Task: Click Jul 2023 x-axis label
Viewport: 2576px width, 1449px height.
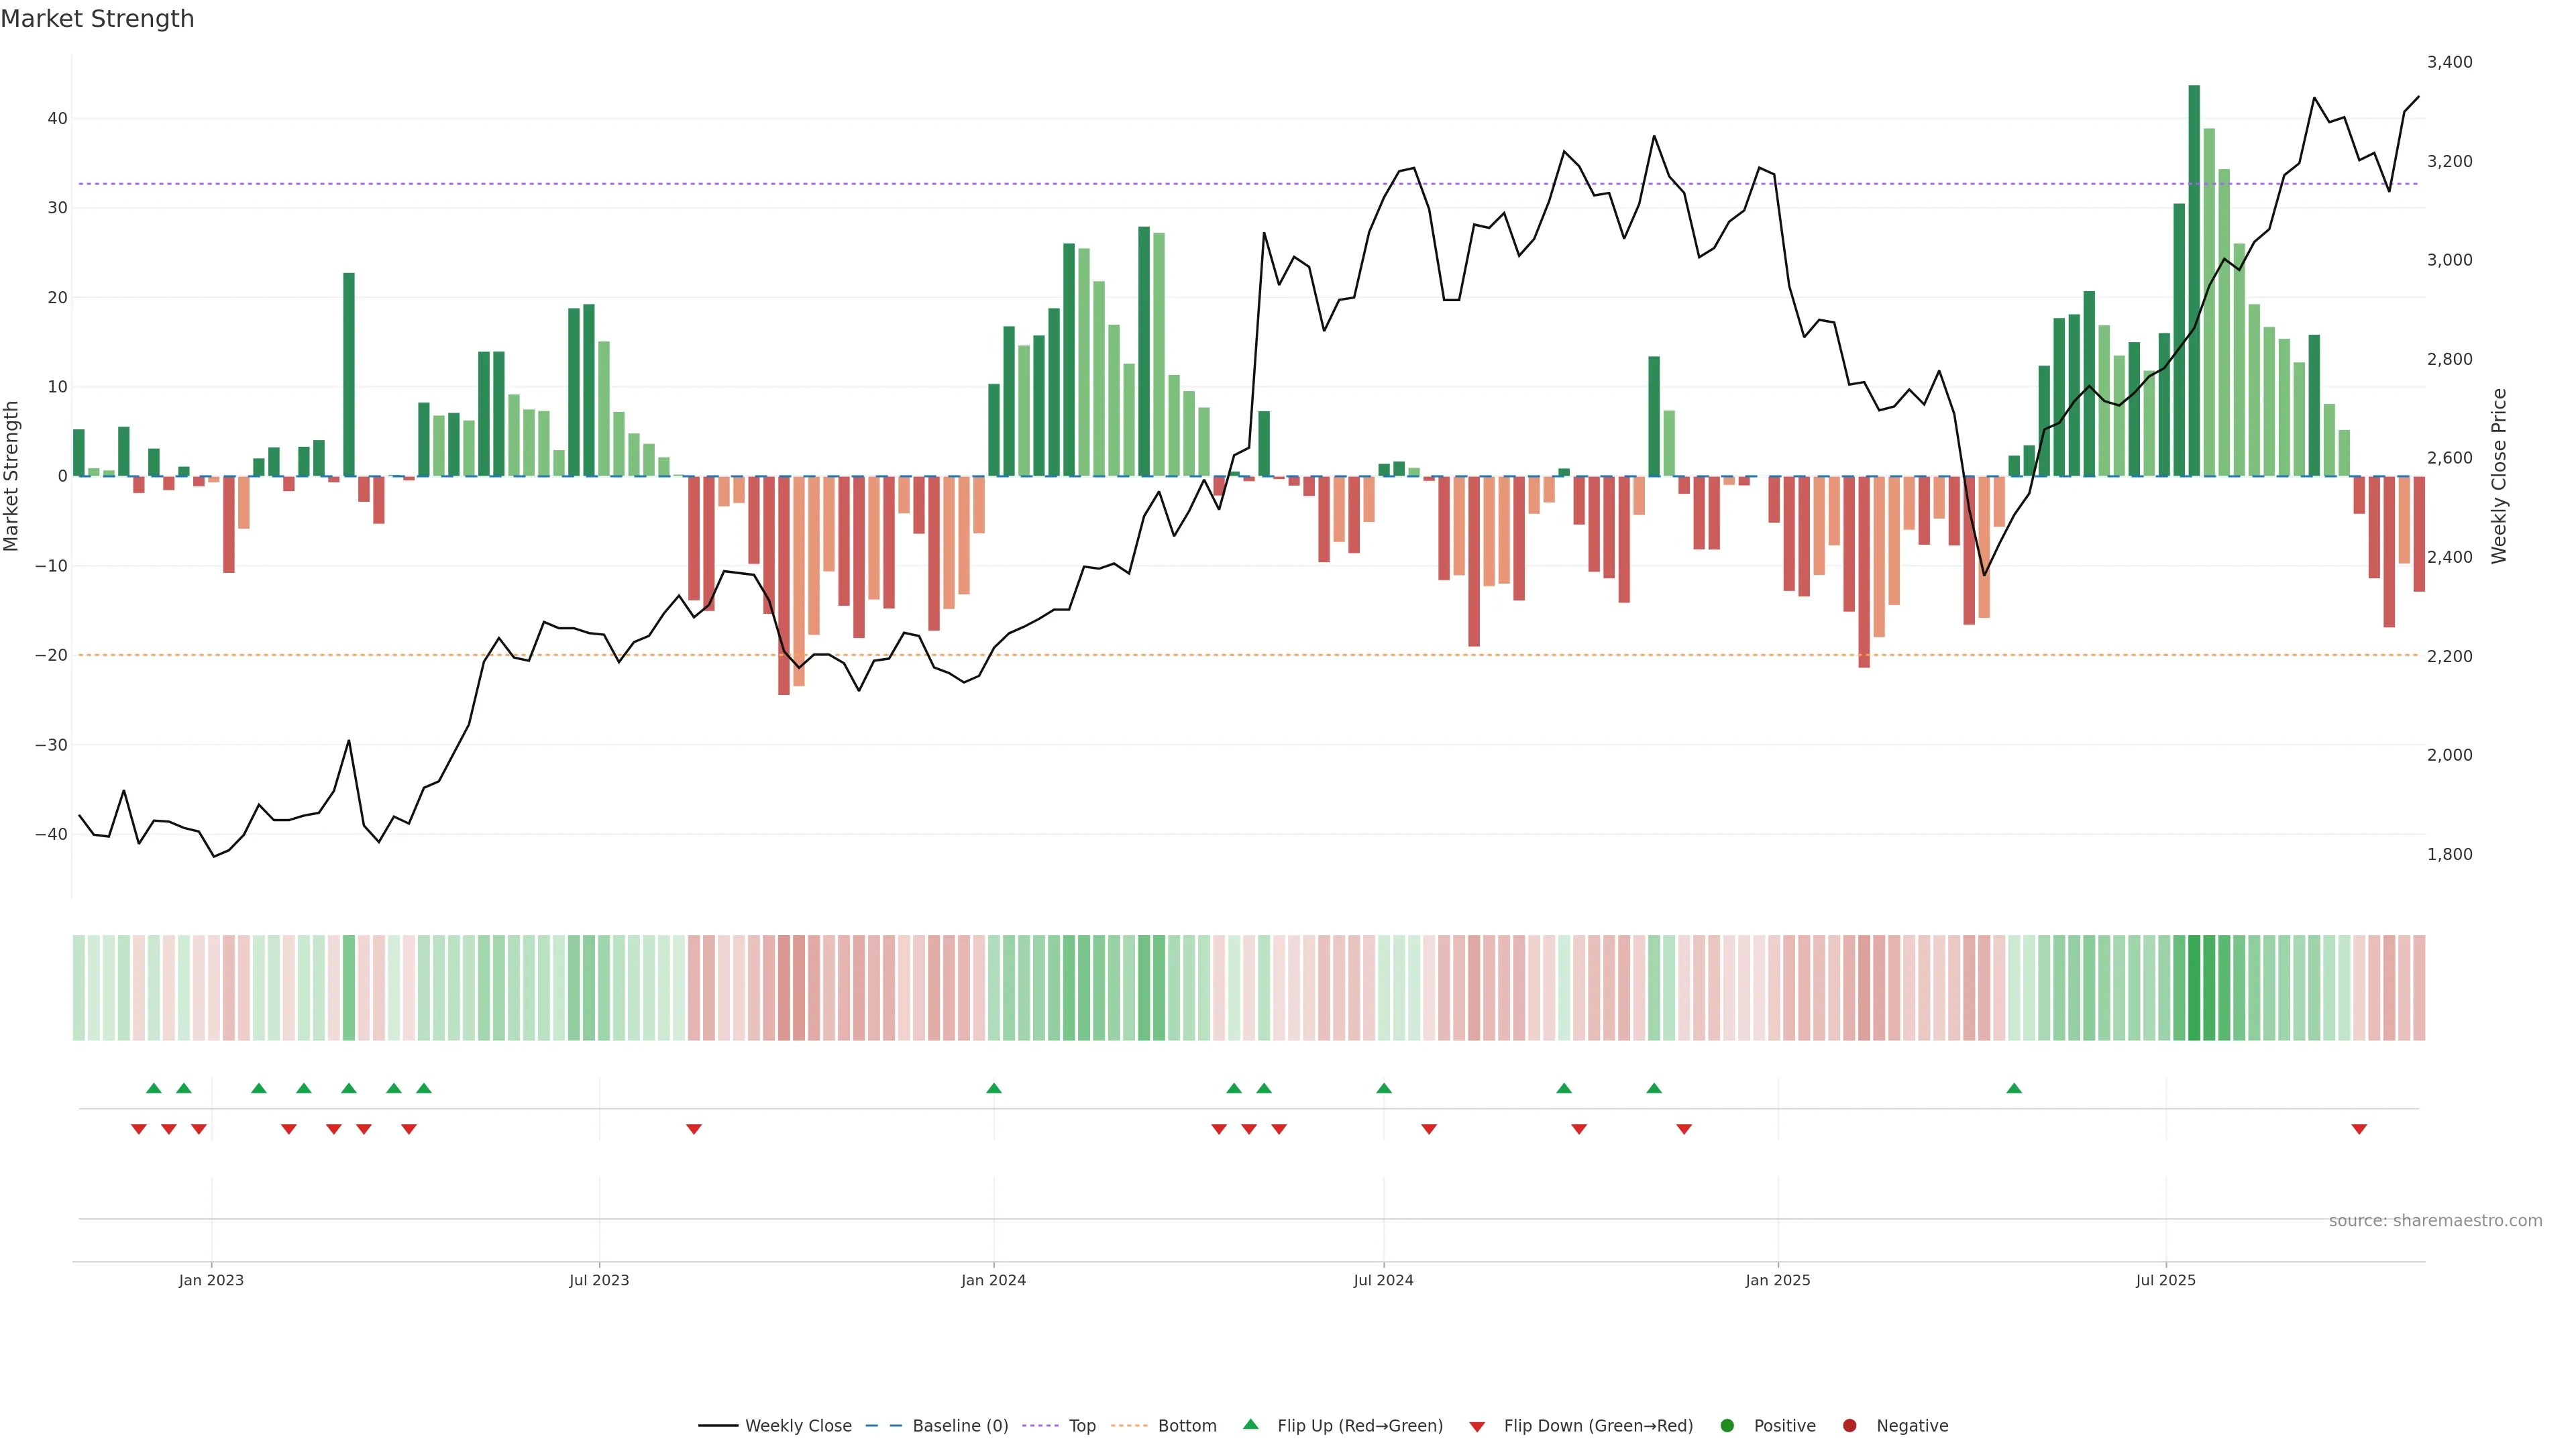Action: click(599, 1280)
